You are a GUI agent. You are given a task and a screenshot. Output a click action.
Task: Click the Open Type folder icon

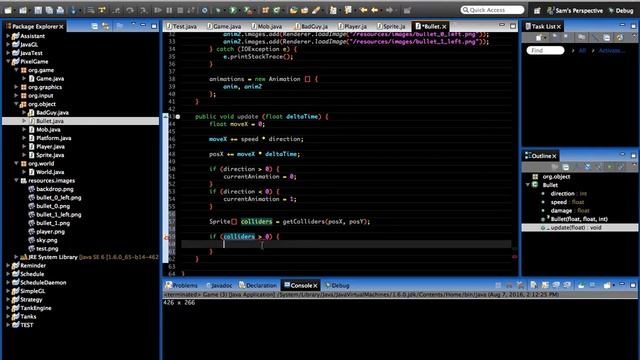tap(293, 10)
